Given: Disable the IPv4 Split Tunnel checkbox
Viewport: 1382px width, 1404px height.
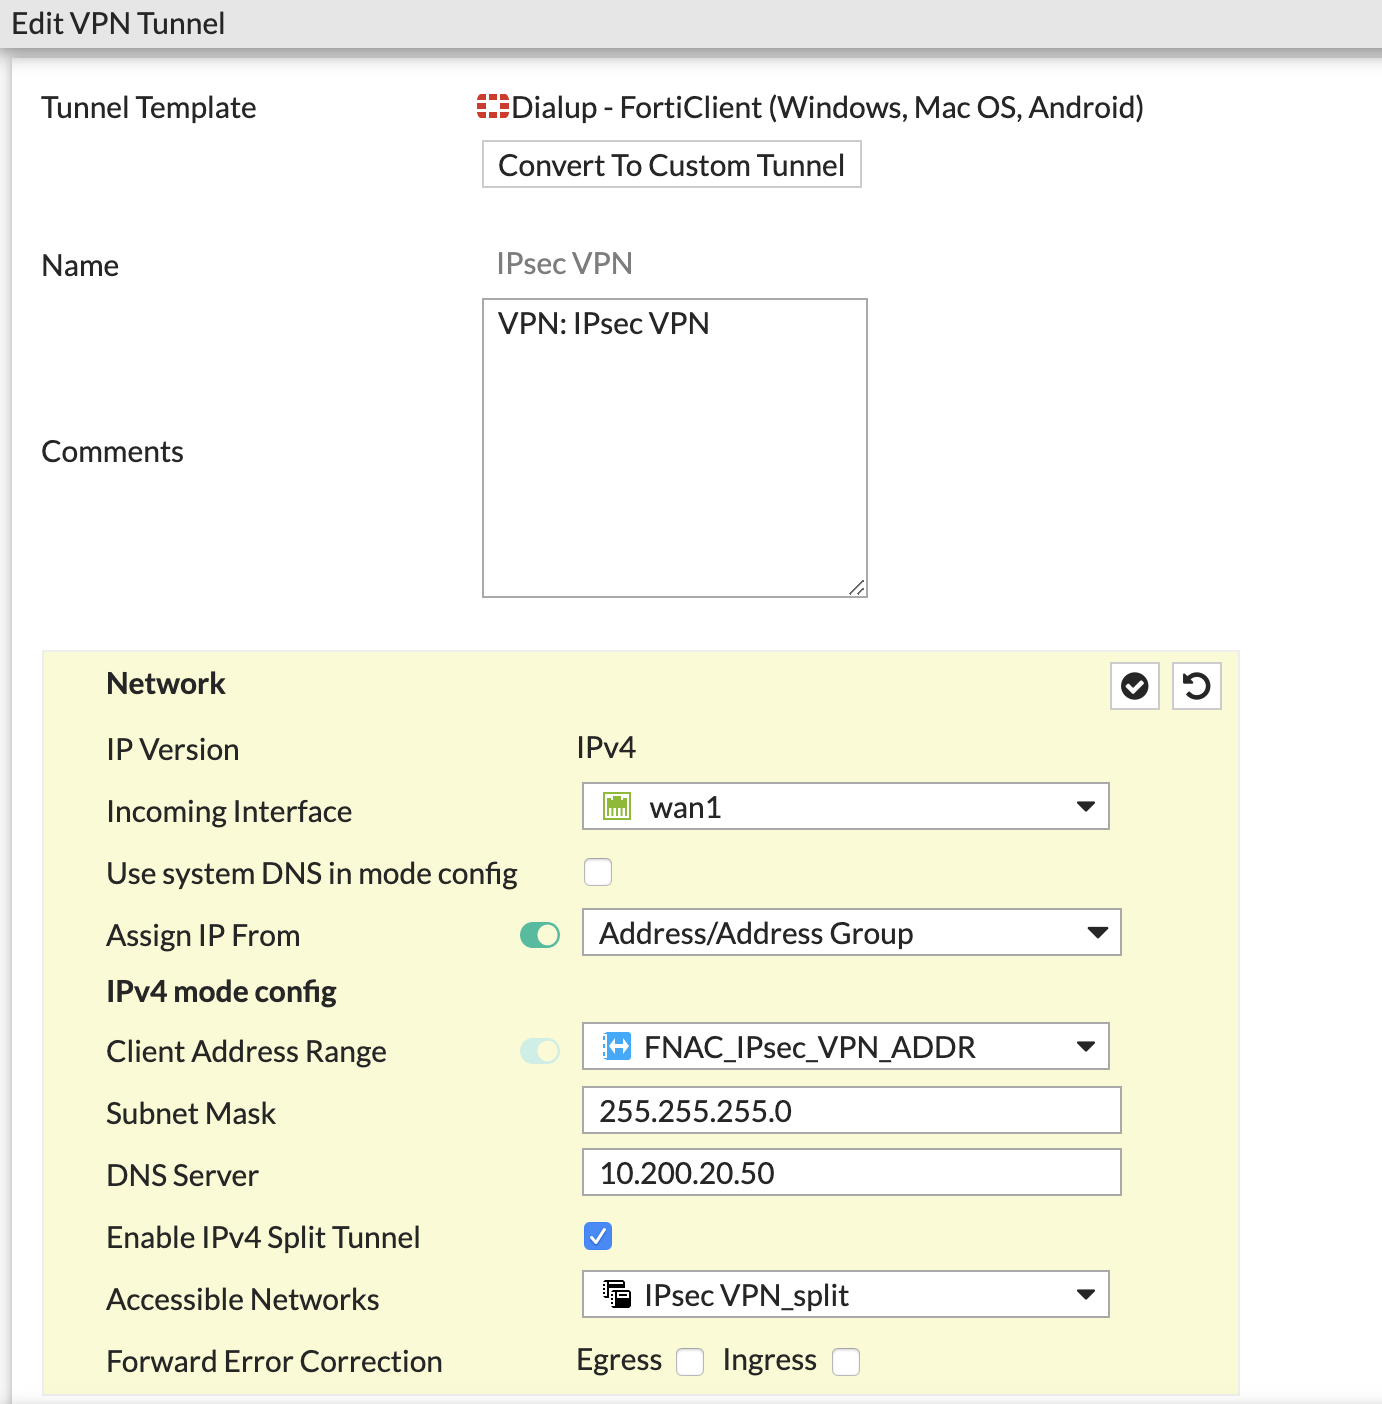Looking at the screenshot, I should (597, 1237).
